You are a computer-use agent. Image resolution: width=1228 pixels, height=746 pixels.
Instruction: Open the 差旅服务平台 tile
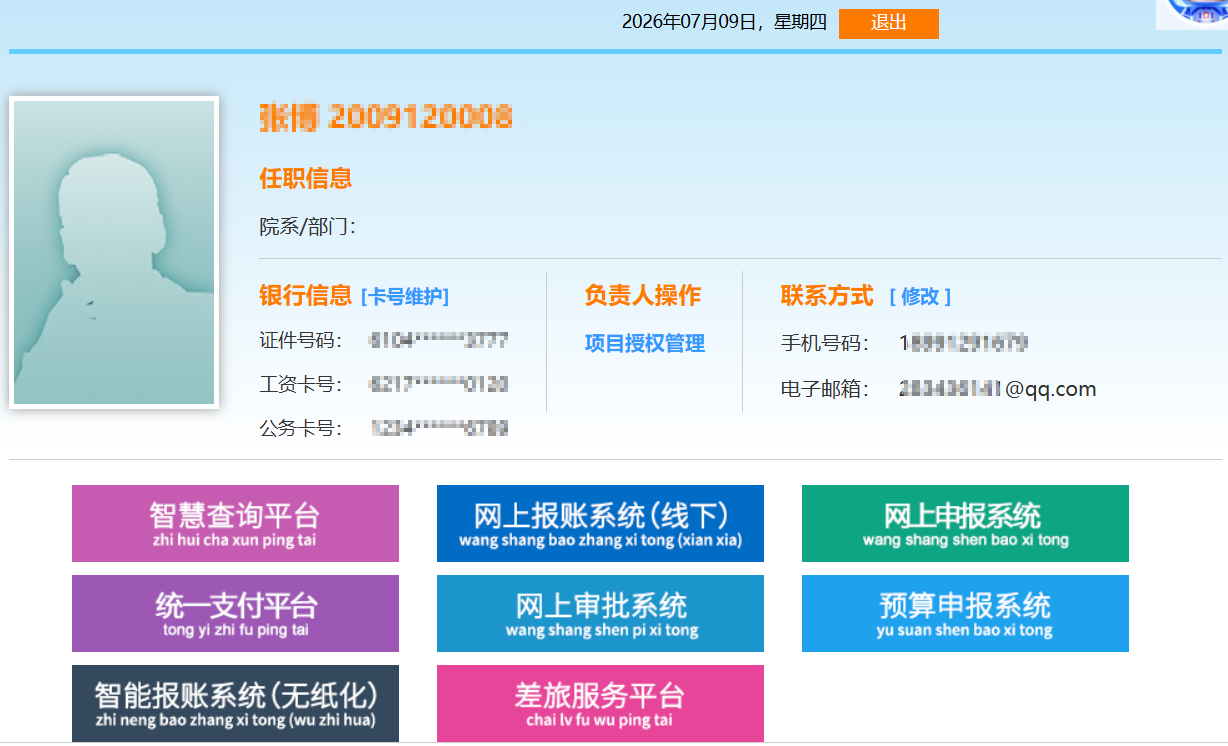(600, 704)
